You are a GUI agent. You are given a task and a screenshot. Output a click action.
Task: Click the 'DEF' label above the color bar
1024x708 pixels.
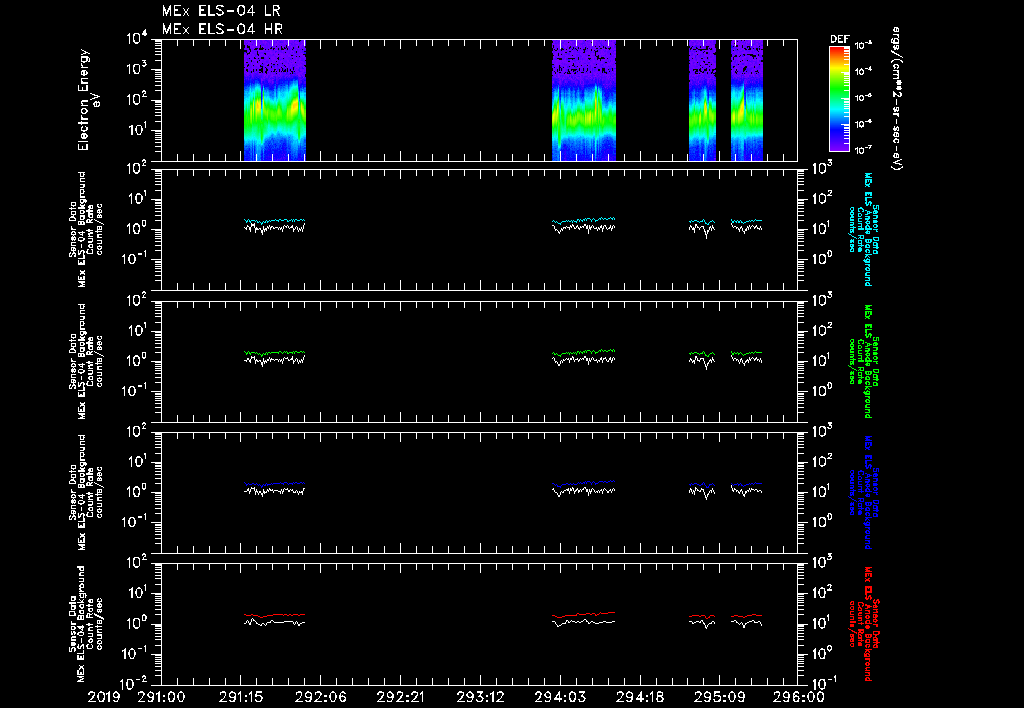pyautogui.click(x=839, y=39)
